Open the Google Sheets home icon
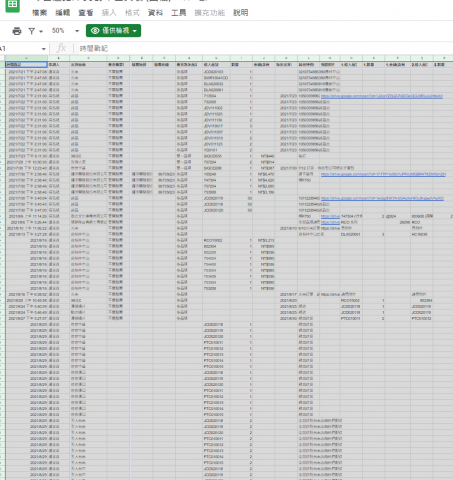This screenshot has height=480, width=453. click(13, 5)
